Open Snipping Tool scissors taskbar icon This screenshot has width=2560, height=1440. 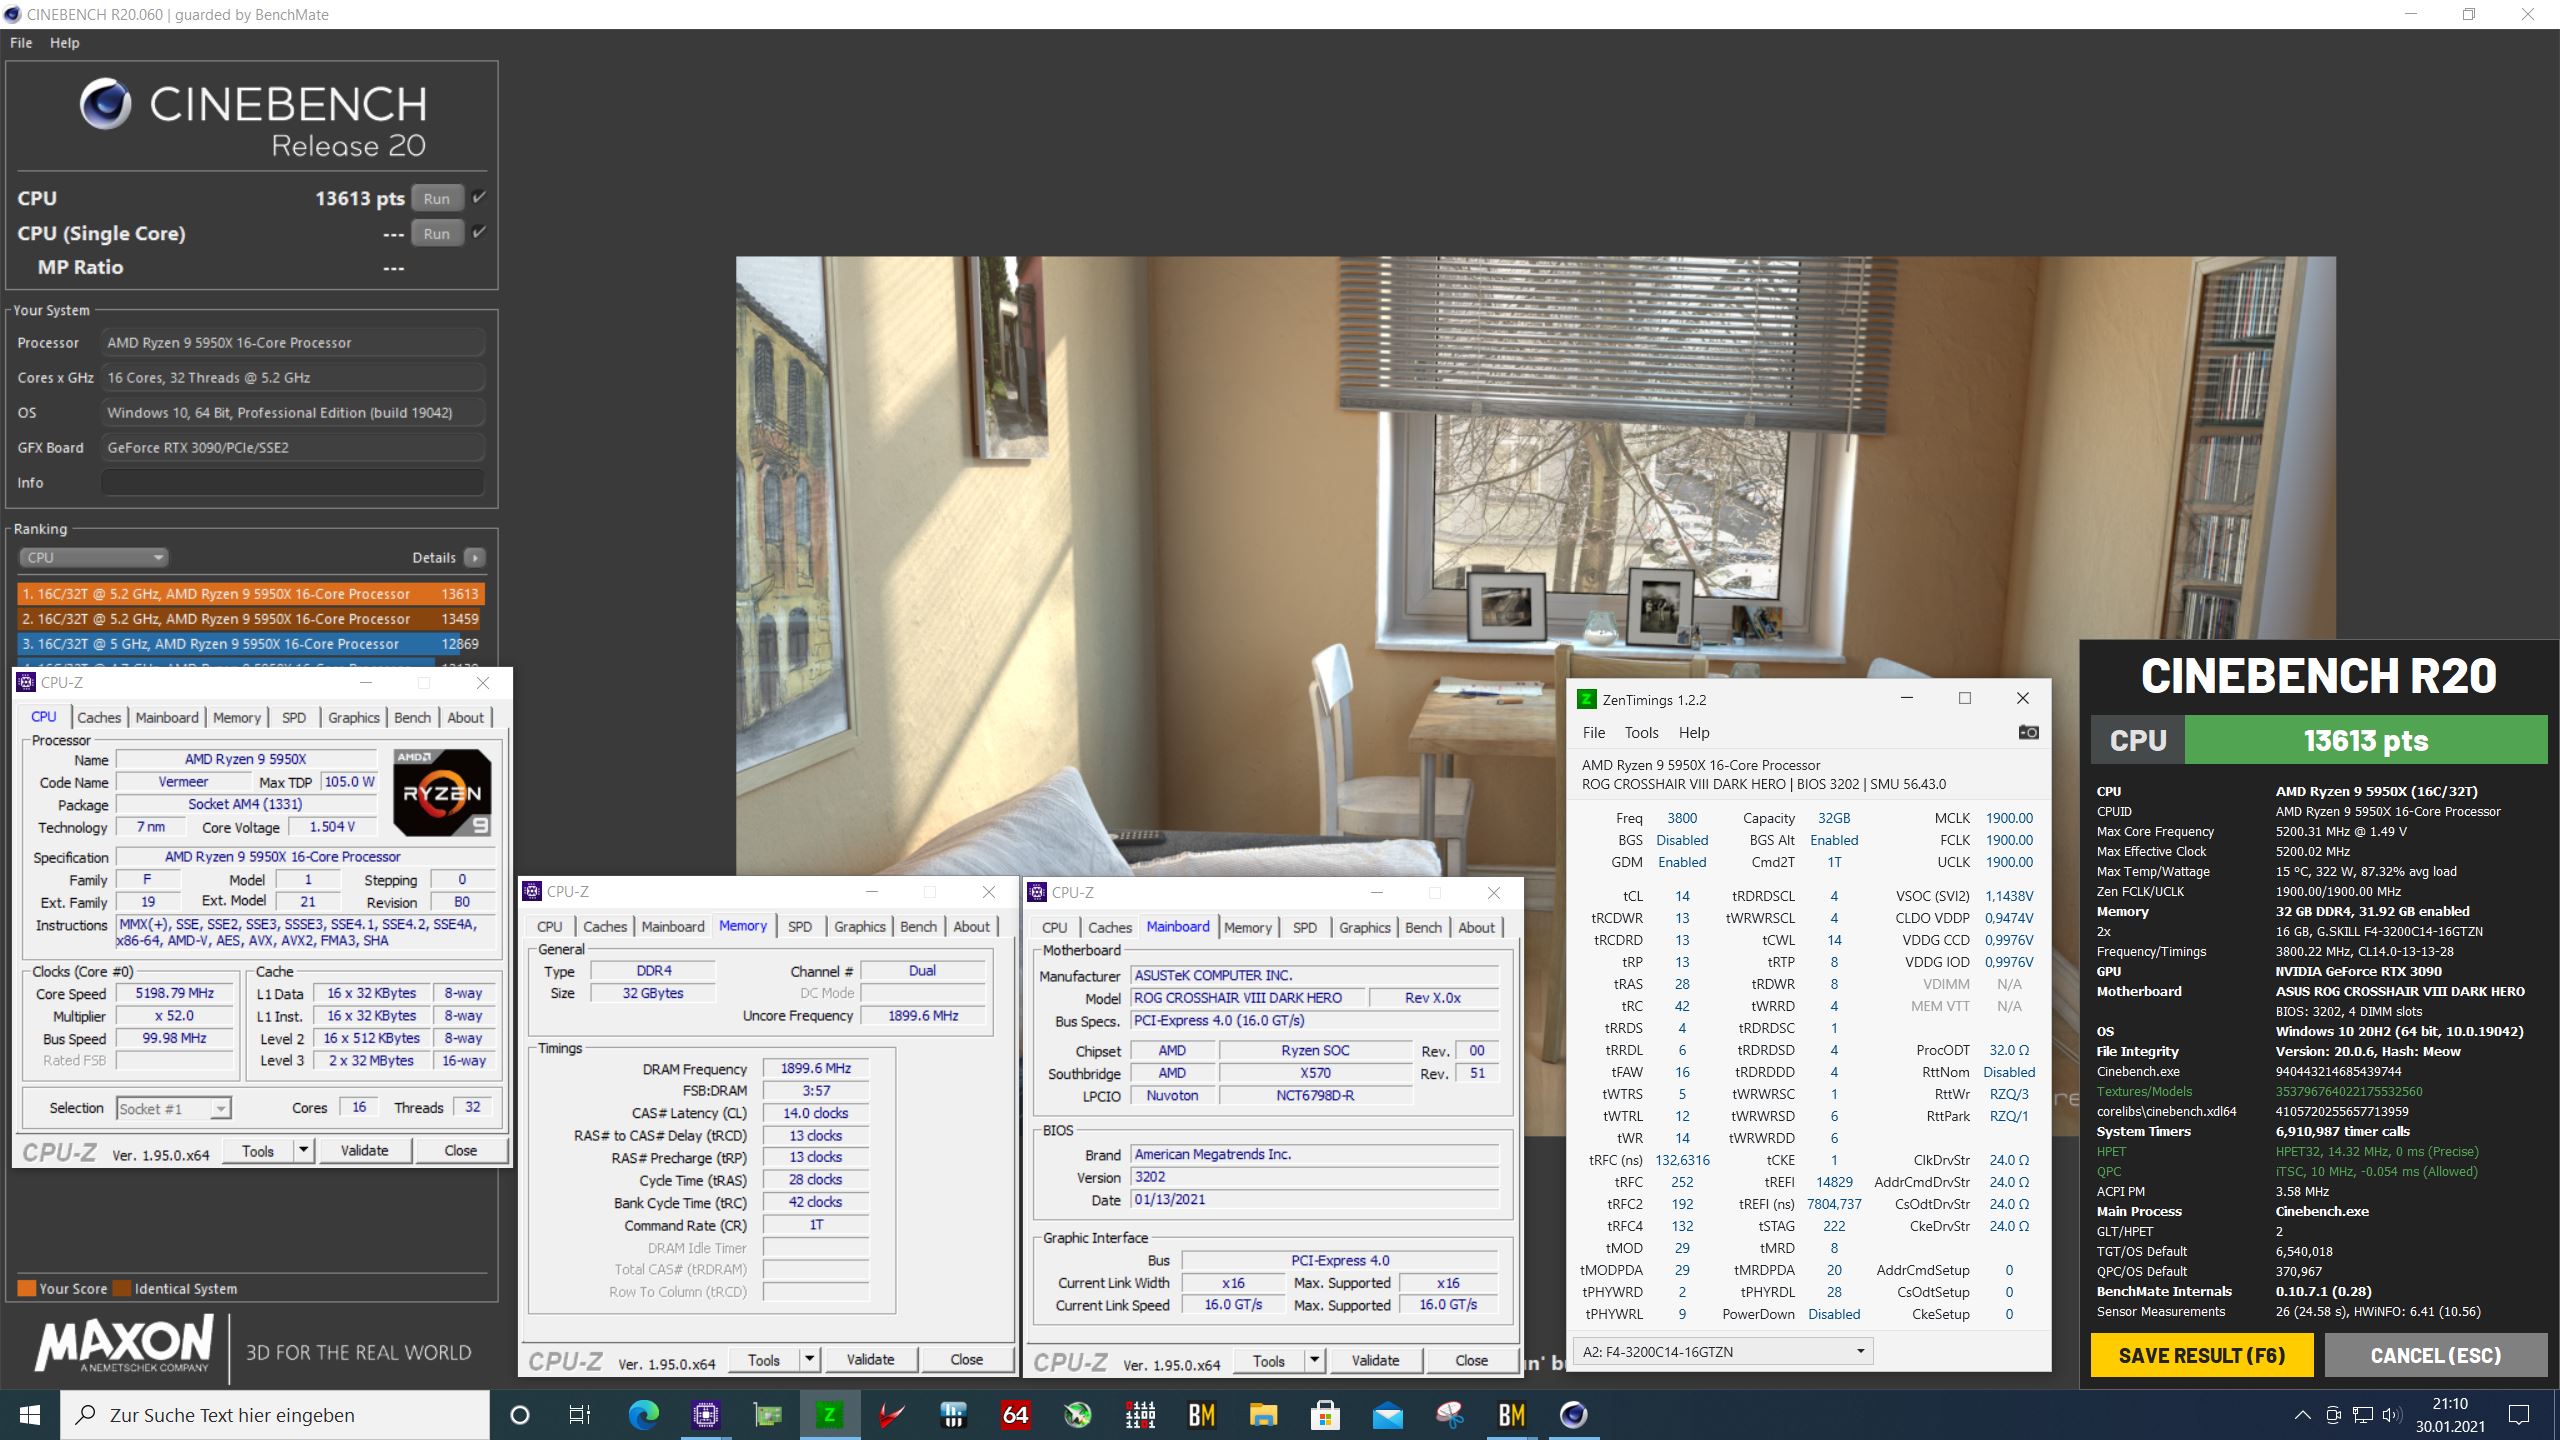[x=1449, y=1415]
